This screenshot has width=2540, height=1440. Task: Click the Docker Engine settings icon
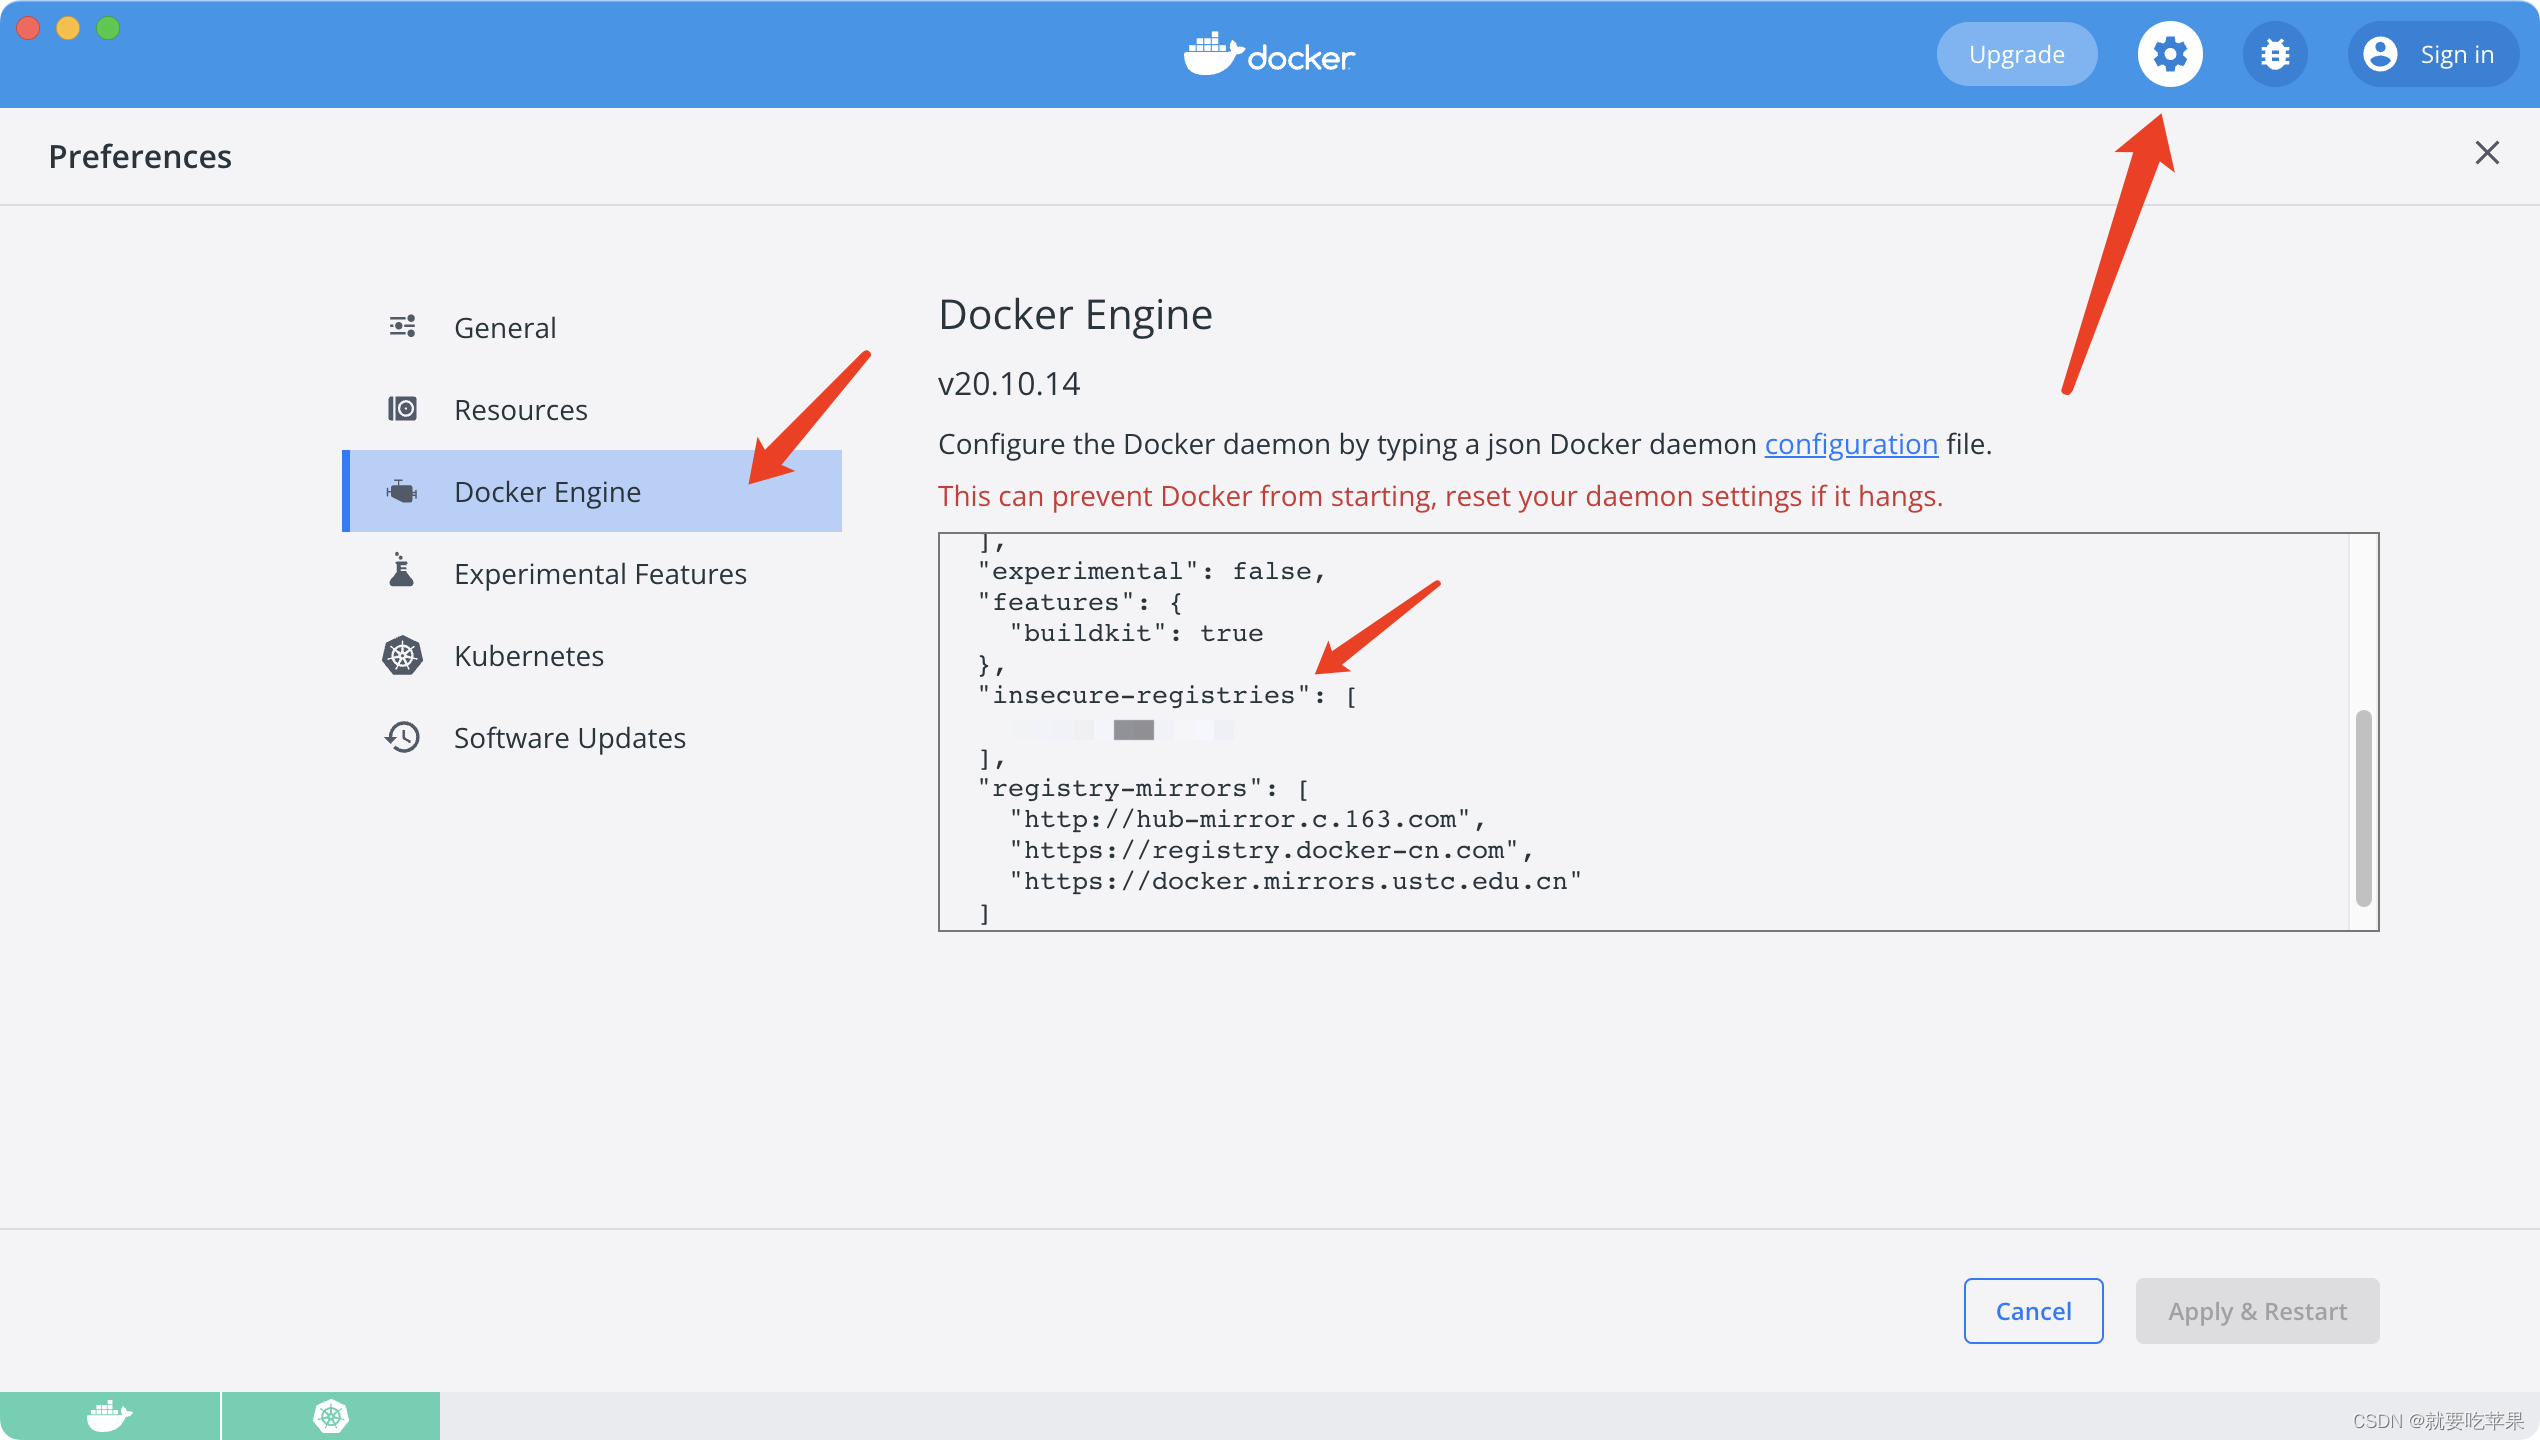pyautogui.click(x=2168, y=52)
